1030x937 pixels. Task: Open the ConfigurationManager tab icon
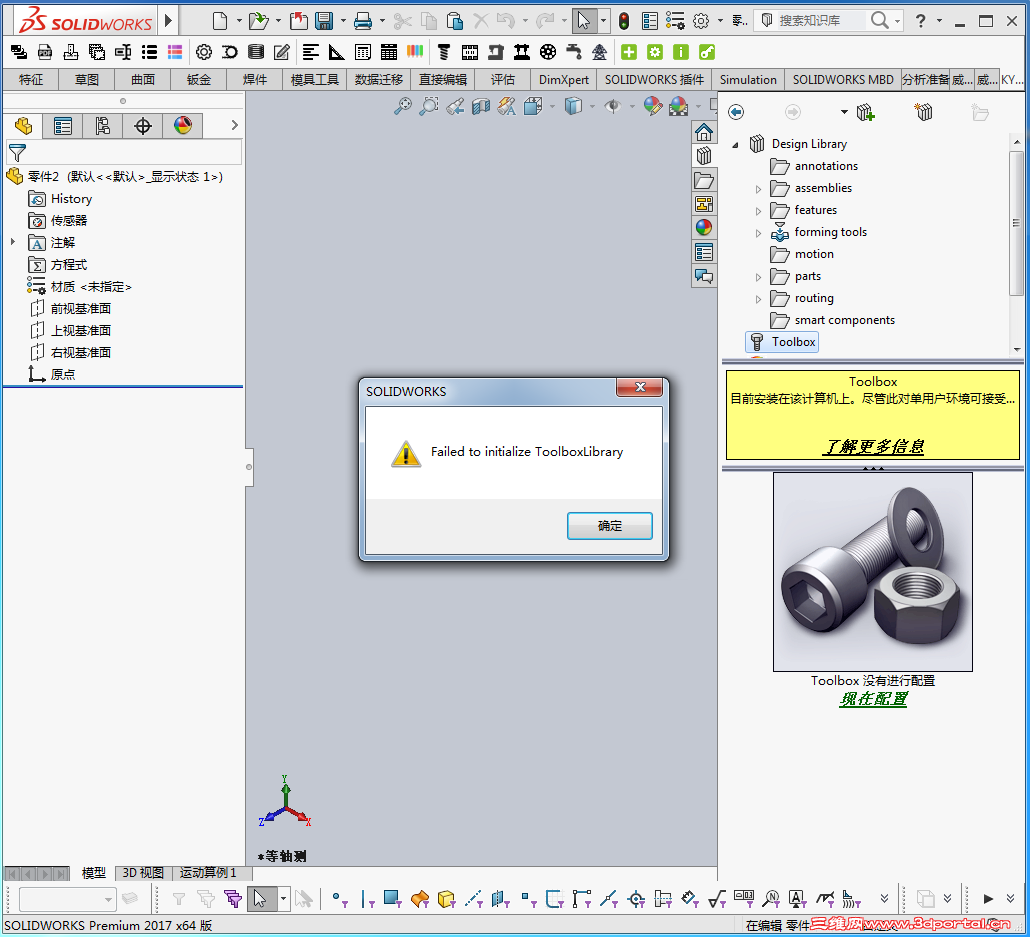click(102, 126)
